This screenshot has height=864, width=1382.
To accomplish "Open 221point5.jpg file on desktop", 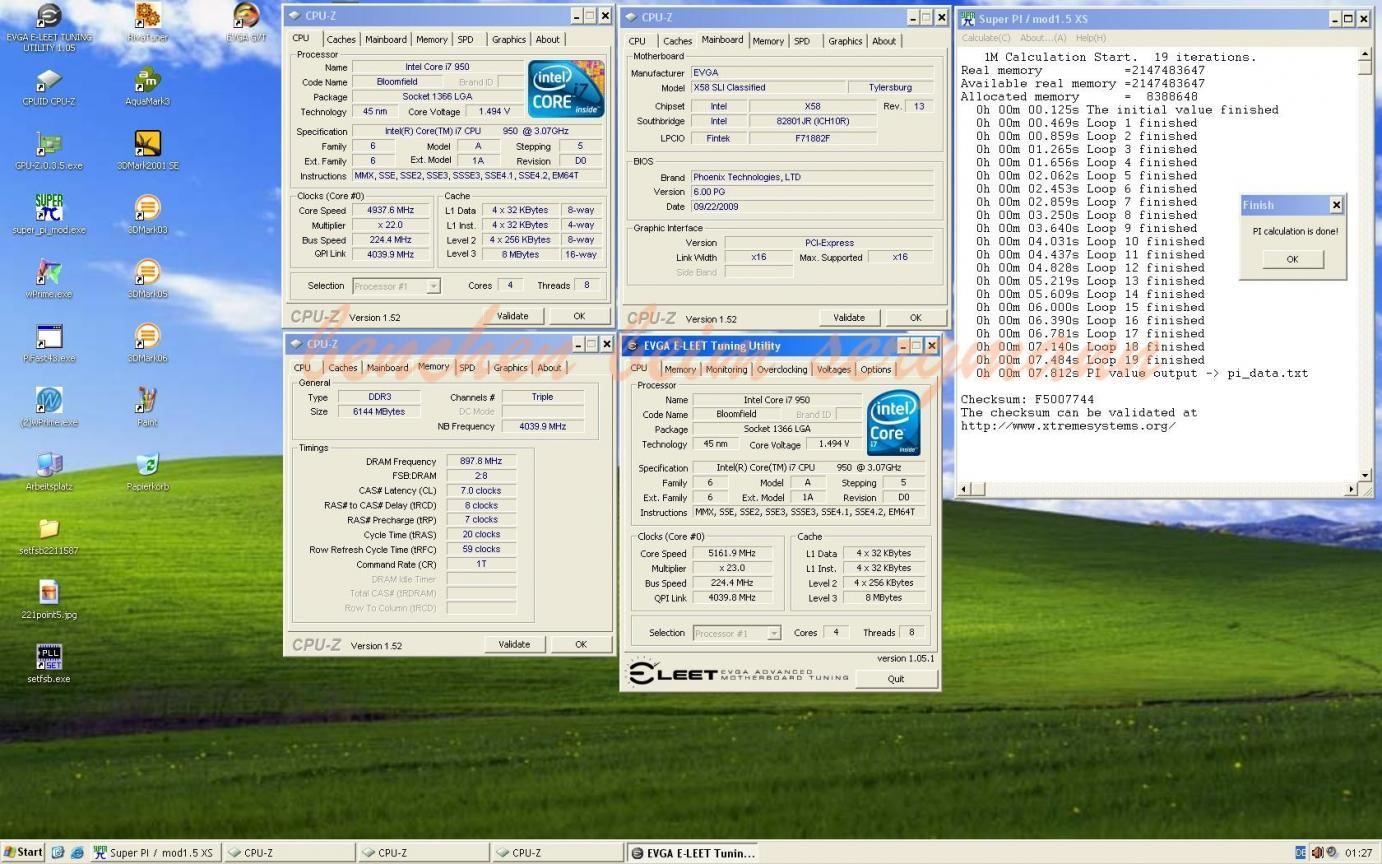I will pos(48,599).
